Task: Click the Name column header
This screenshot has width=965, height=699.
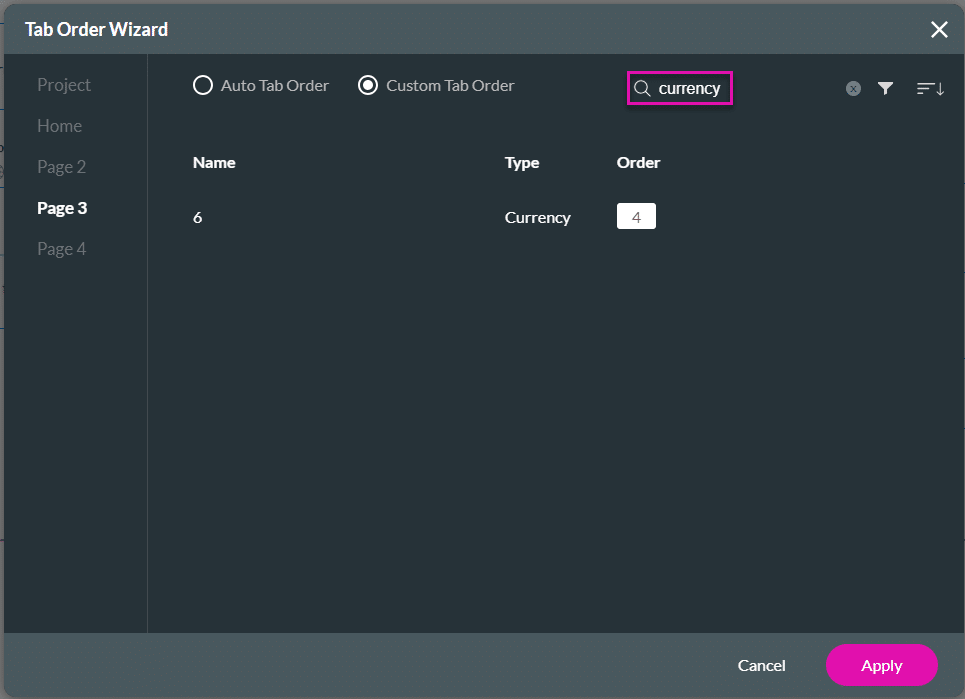Action: (x=214, y=162)
